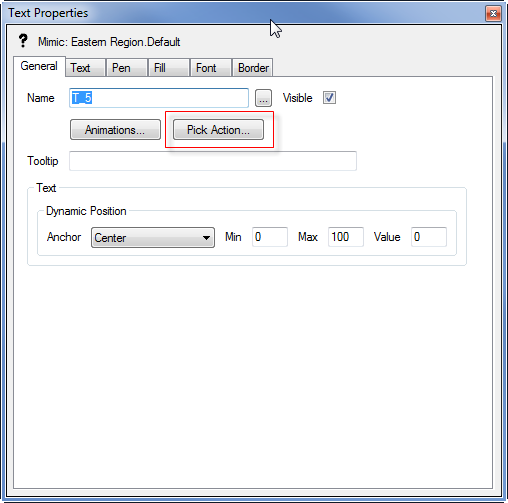Click inside the Name input field

point(159,98)
